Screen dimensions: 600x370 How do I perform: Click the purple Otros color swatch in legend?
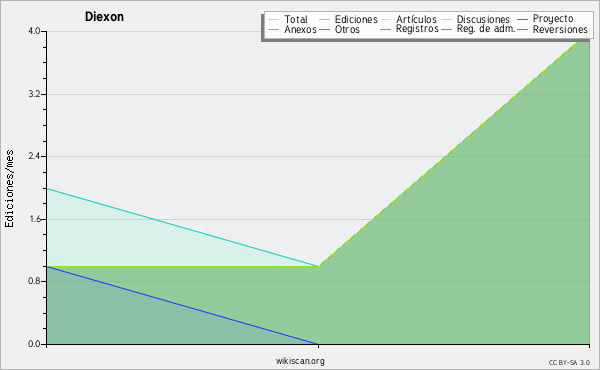324,29
